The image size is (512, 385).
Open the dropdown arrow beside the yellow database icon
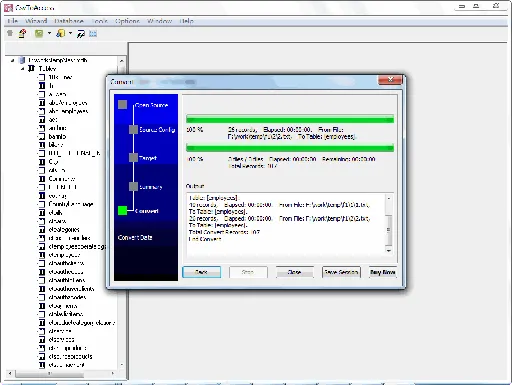(x=70, y=33)
